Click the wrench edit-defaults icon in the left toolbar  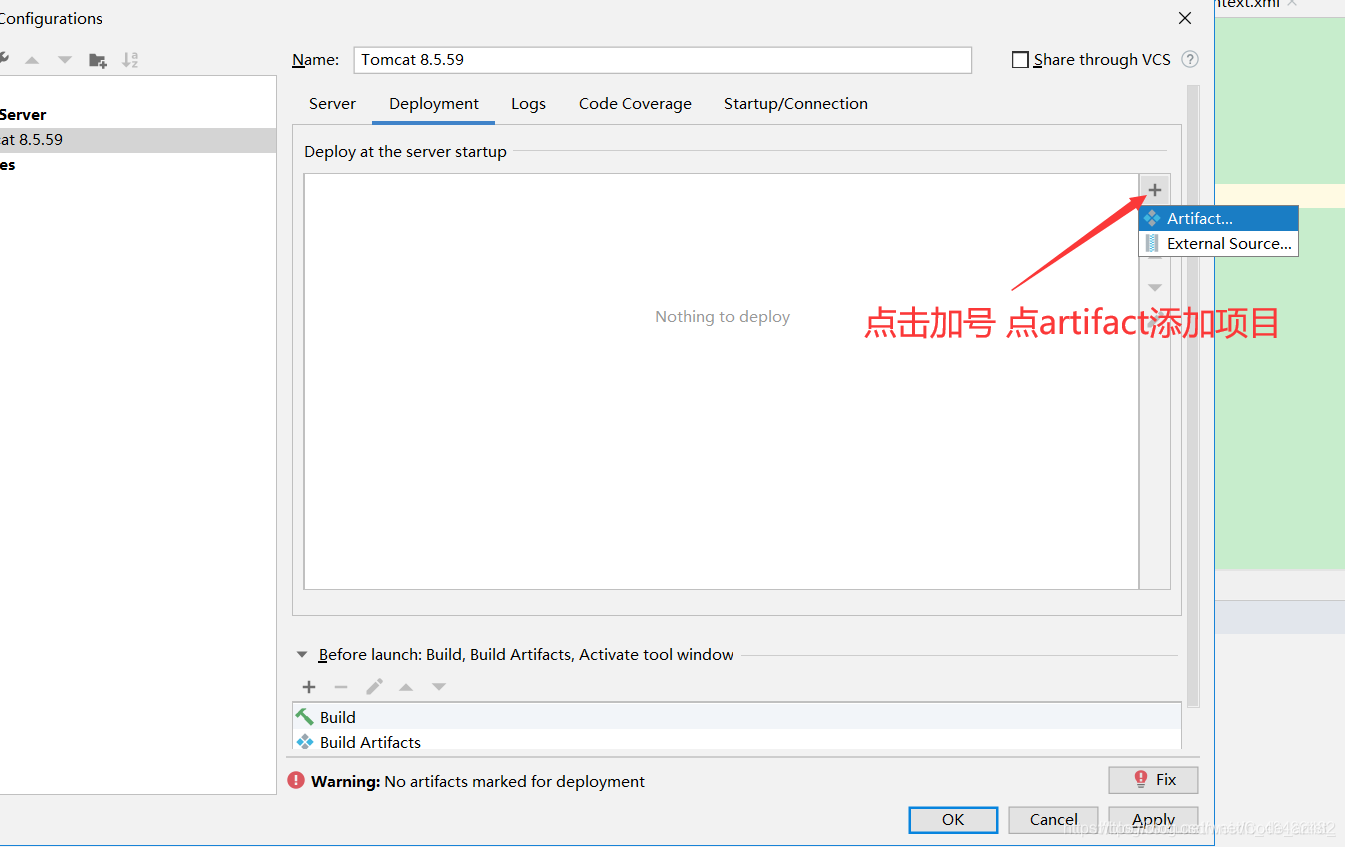[x=4, y=59]
